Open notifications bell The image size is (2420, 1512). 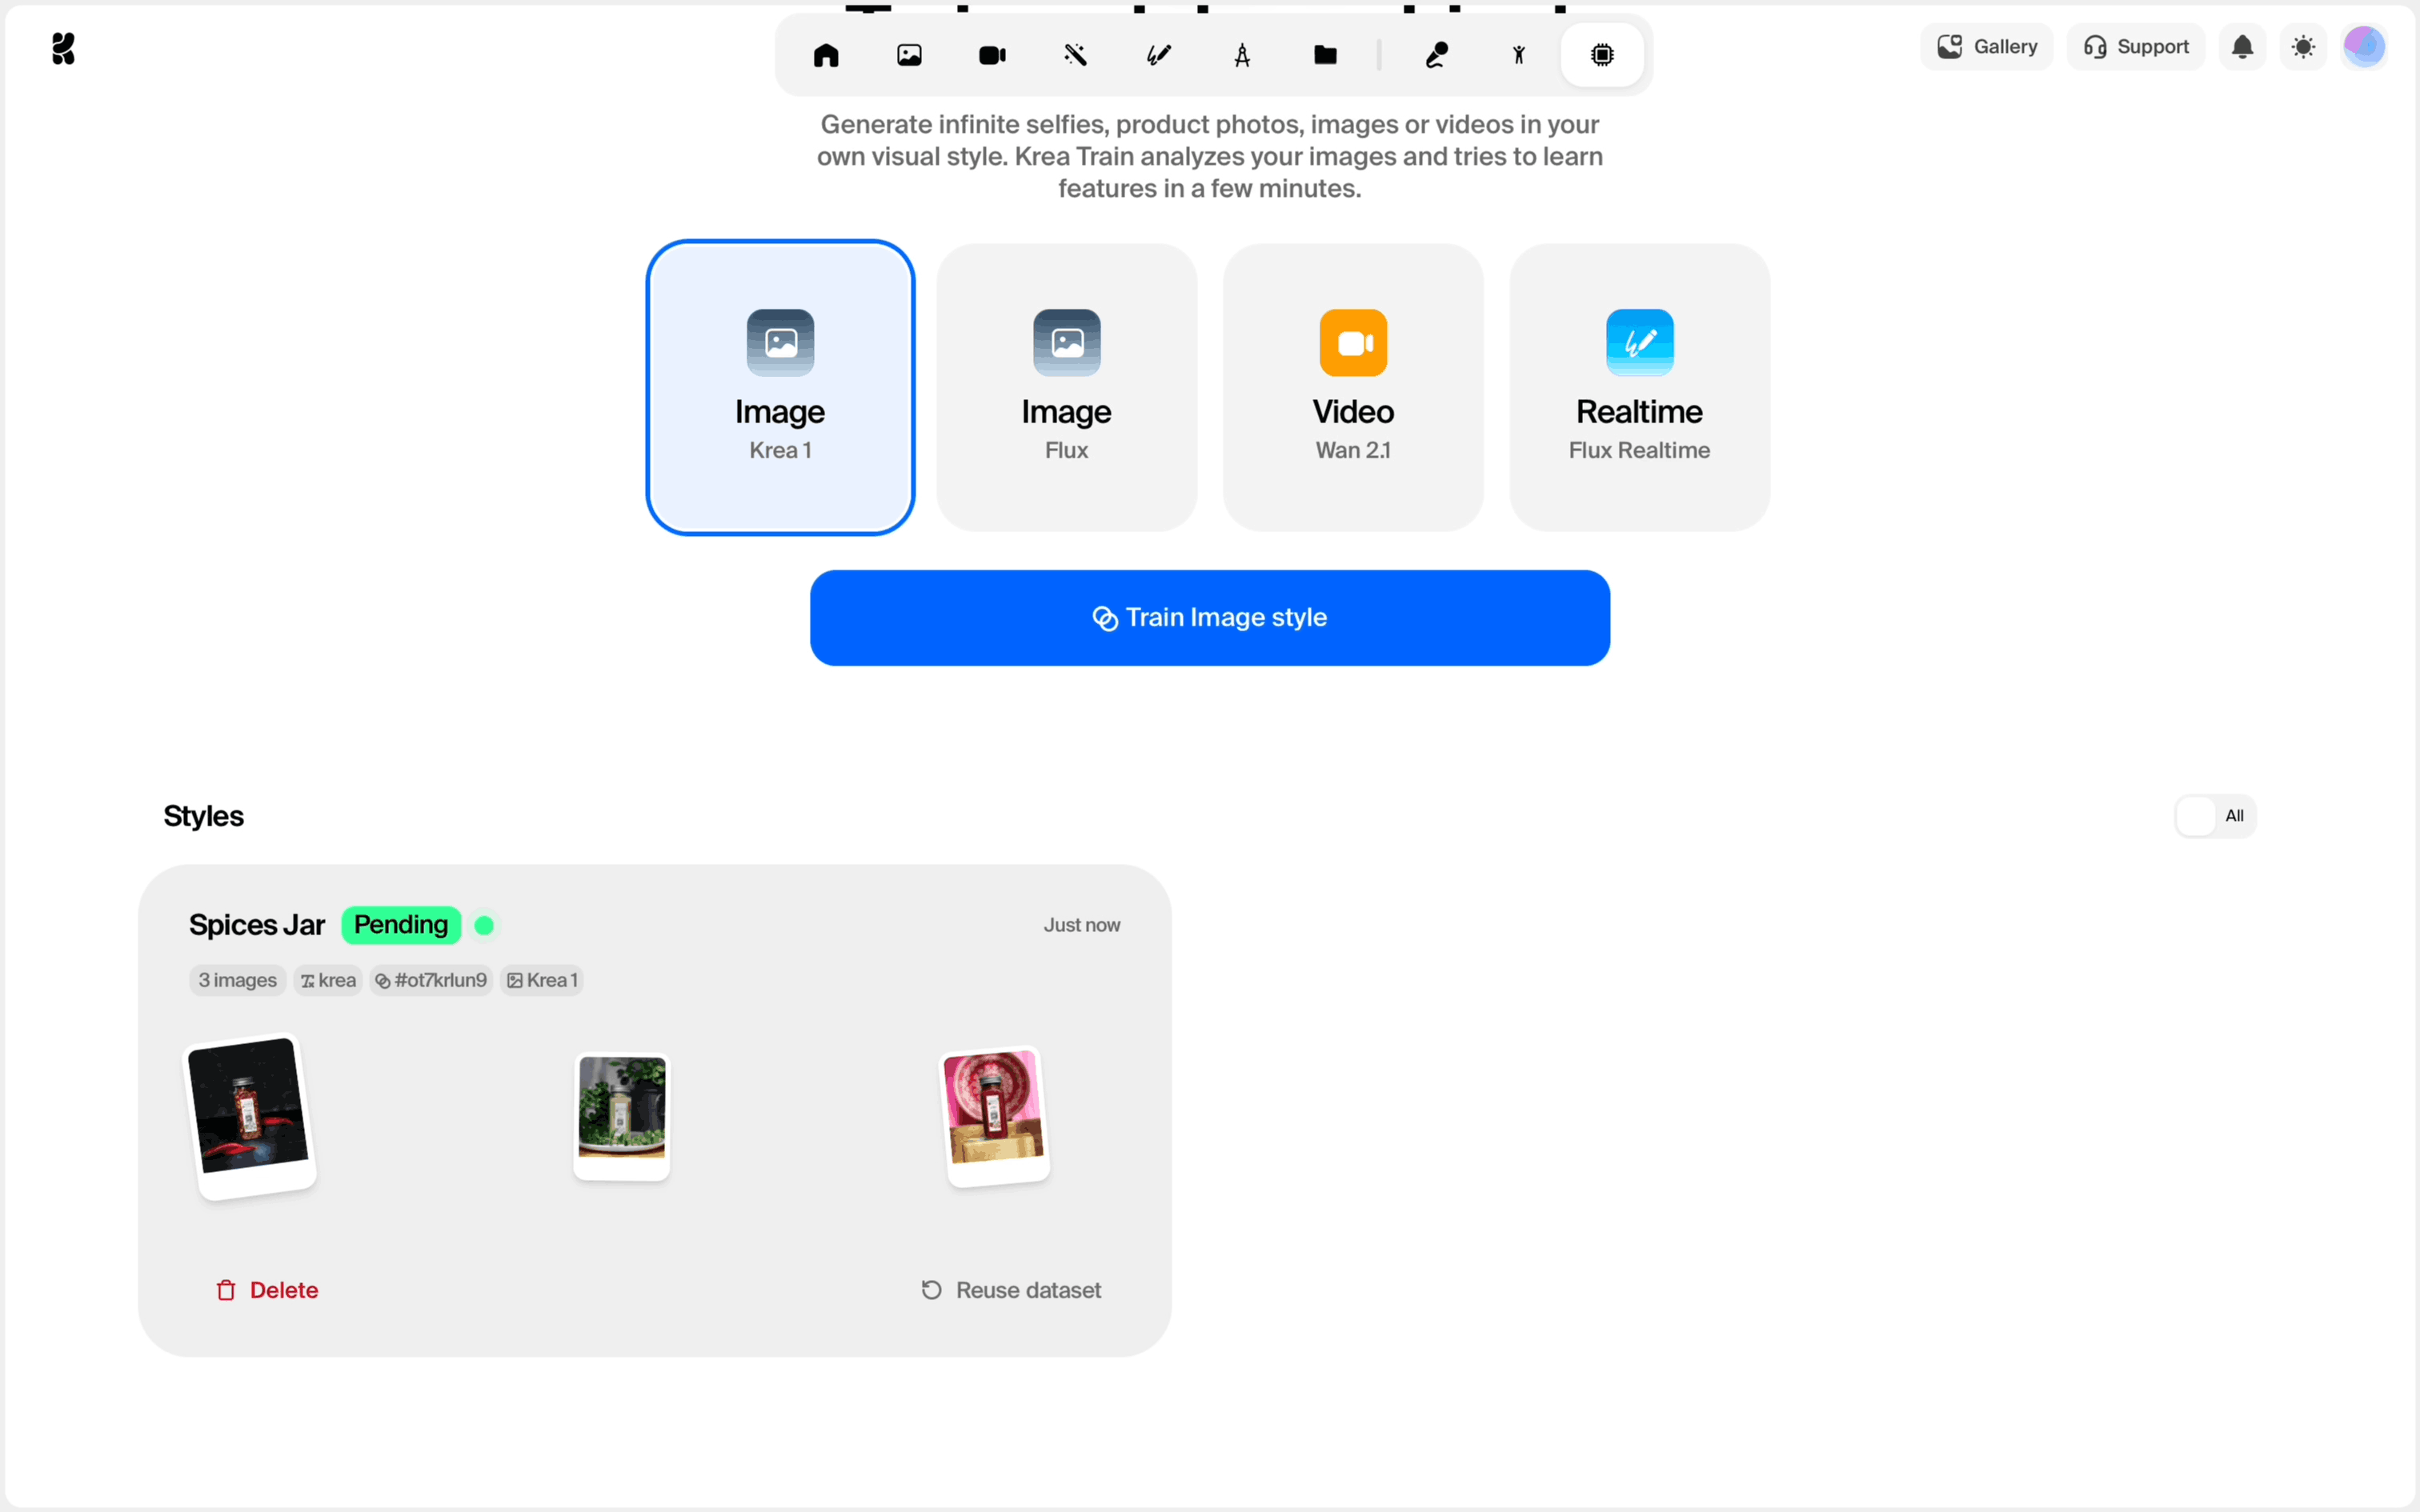tap(2242, 47)
